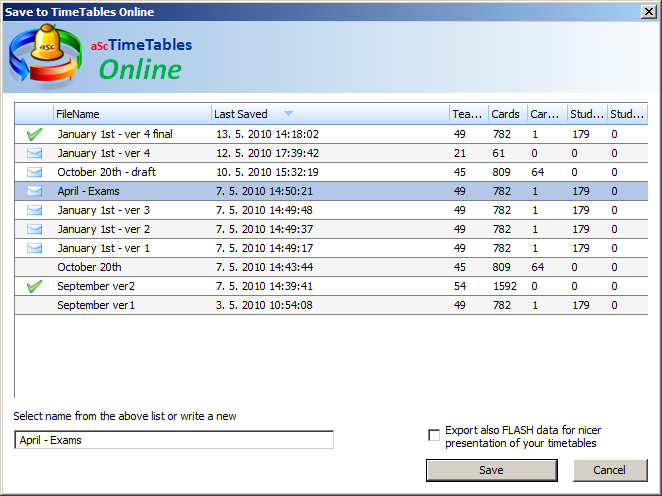Viewport: 662px width, 496px height.
Task: Close the Save to TimeTables Online dialog
Action: [647, 11]
